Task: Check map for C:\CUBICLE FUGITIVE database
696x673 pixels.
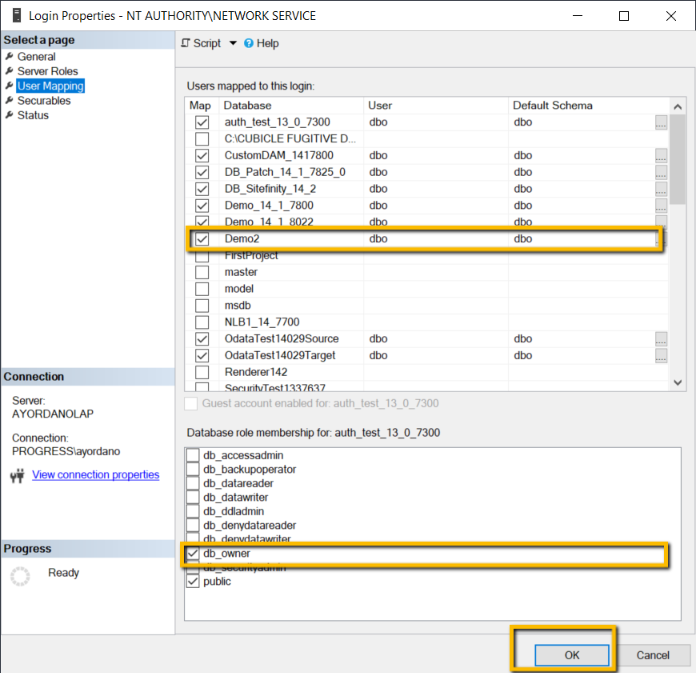Action: coord(202,139)
